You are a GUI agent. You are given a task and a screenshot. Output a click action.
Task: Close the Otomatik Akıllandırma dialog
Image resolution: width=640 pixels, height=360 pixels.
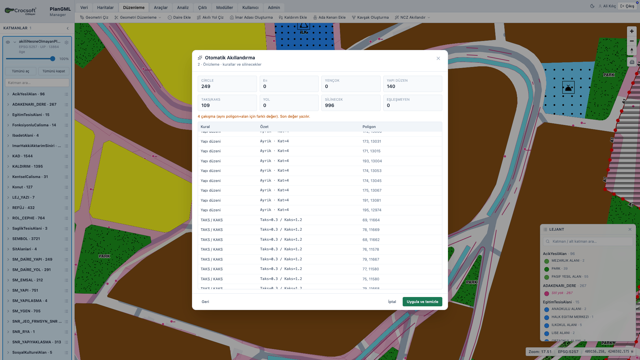point(438,58)
